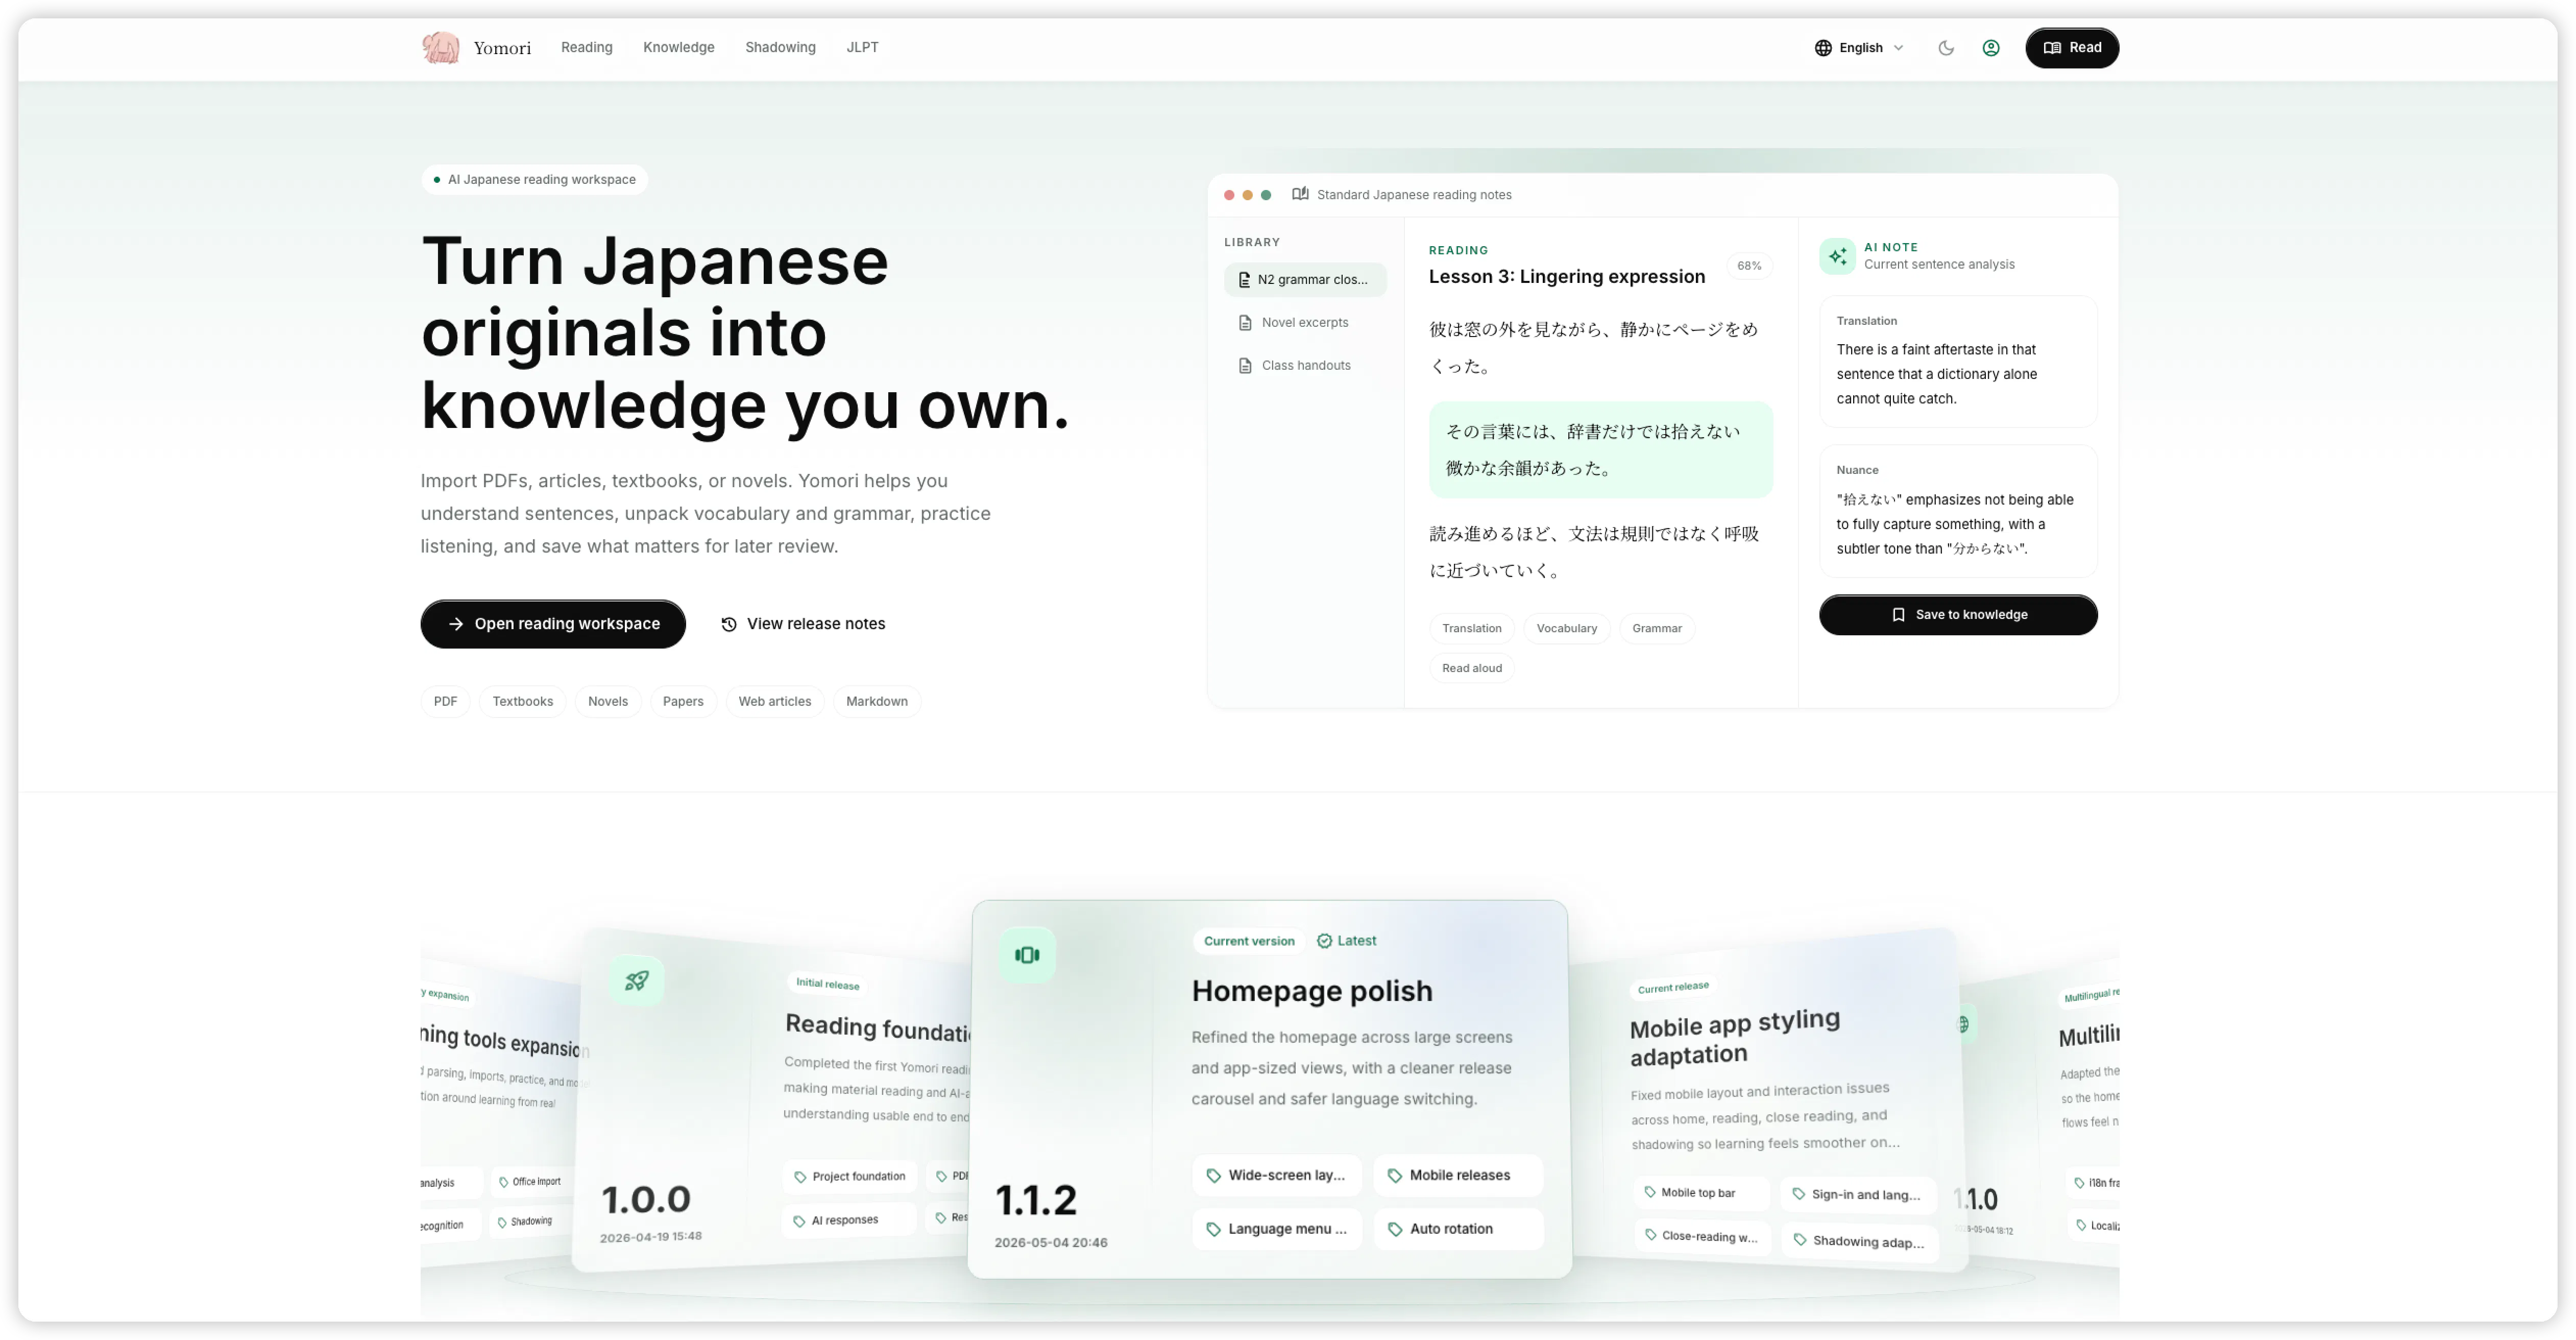The image size is (2576, 1340).
Task: Open the Reading foundation release card
Action: 772,1100
